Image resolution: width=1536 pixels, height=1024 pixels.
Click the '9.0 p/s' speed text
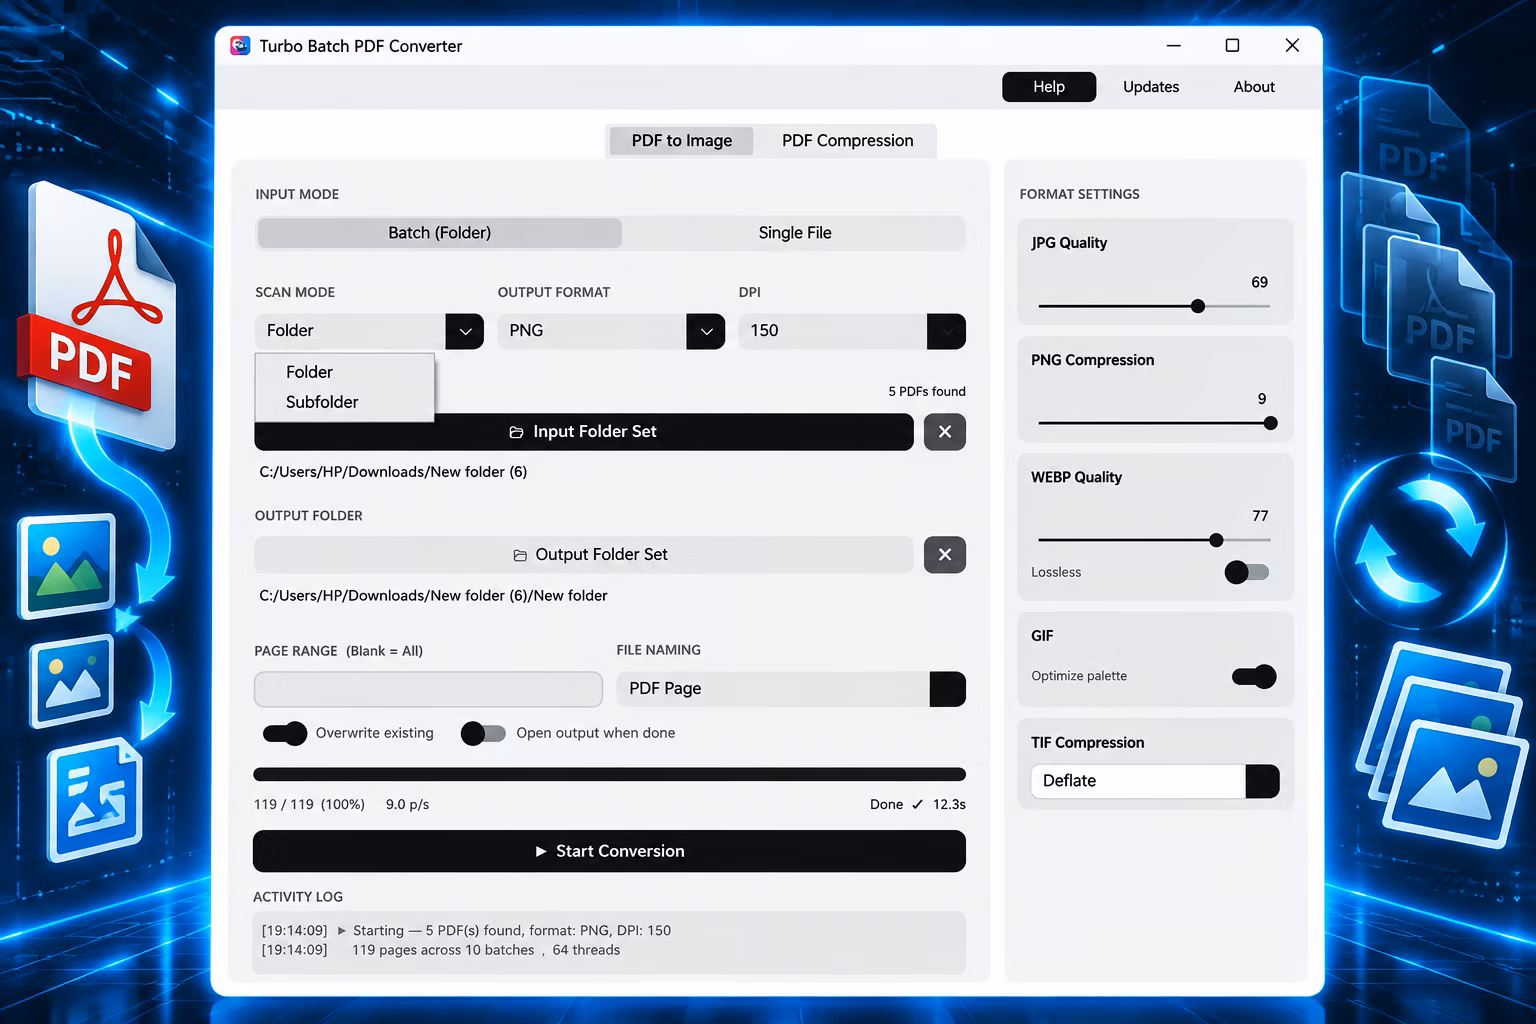tap(407, 804)
